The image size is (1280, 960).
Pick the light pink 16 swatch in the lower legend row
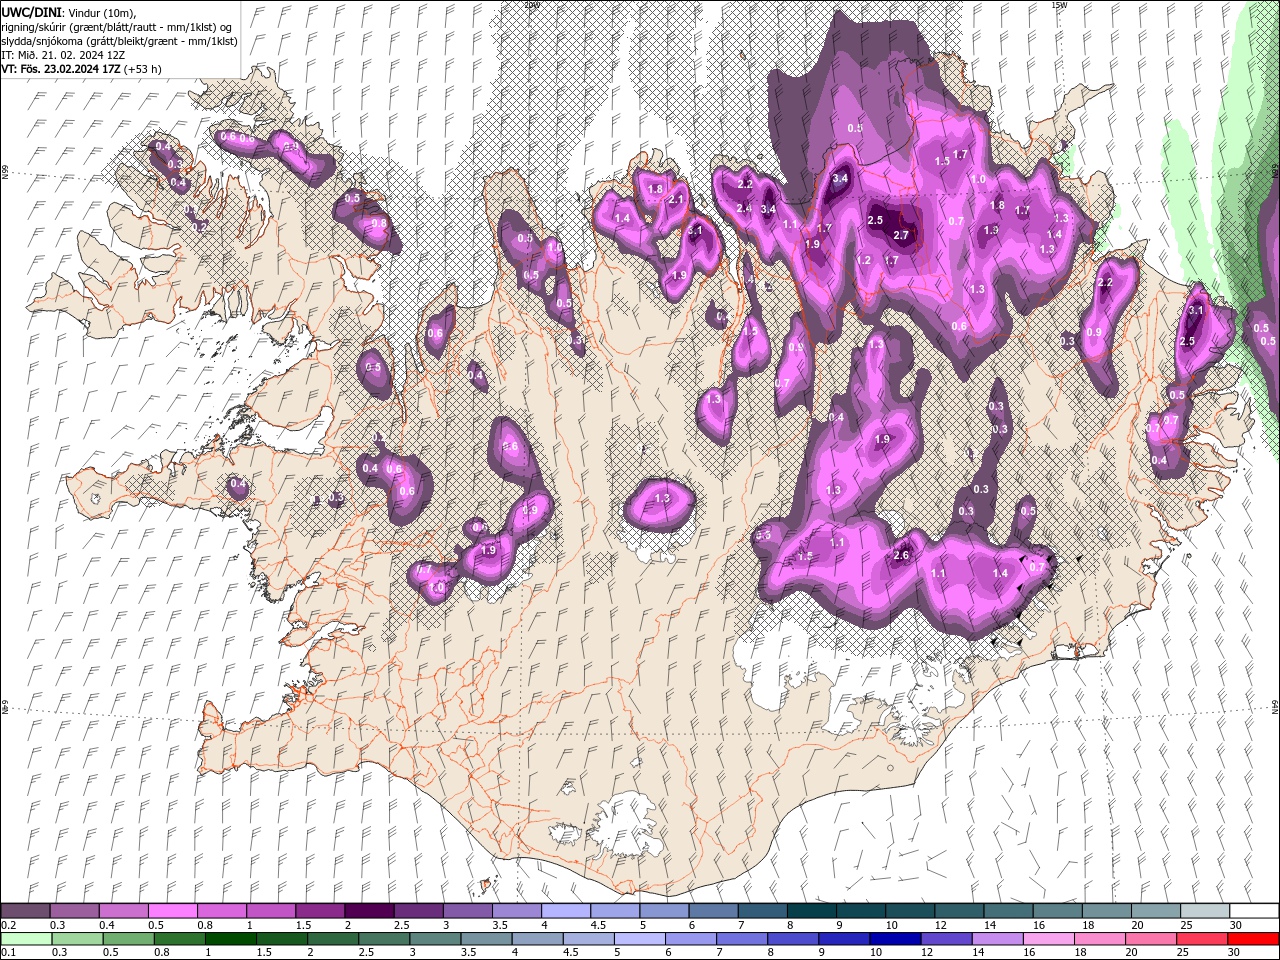pos(1049,938)
